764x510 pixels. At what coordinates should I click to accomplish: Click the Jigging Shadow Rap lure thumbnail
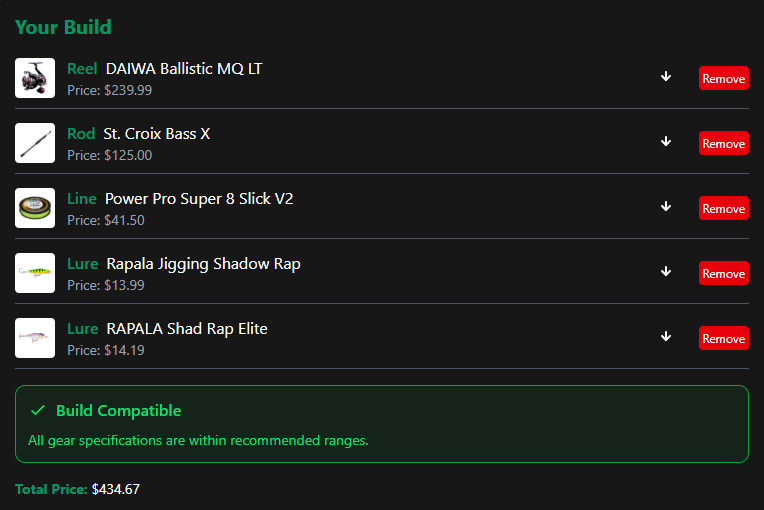click(x=35, y=273)
